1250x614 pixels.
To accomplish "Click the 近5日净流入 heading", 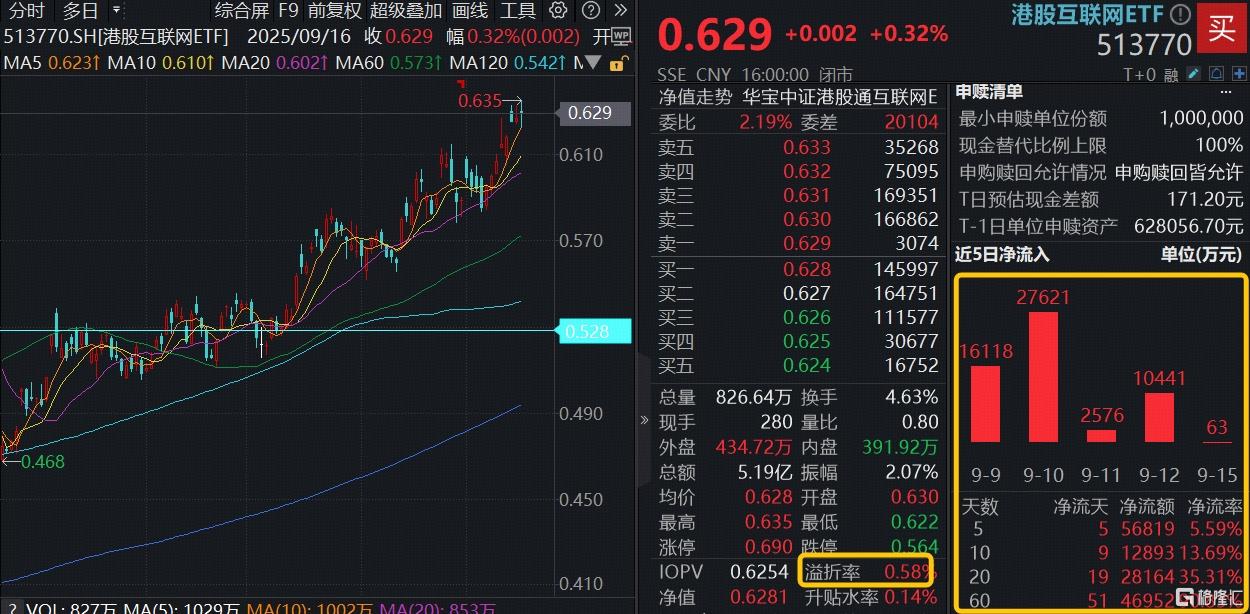I will click(x=1003, y=254).
